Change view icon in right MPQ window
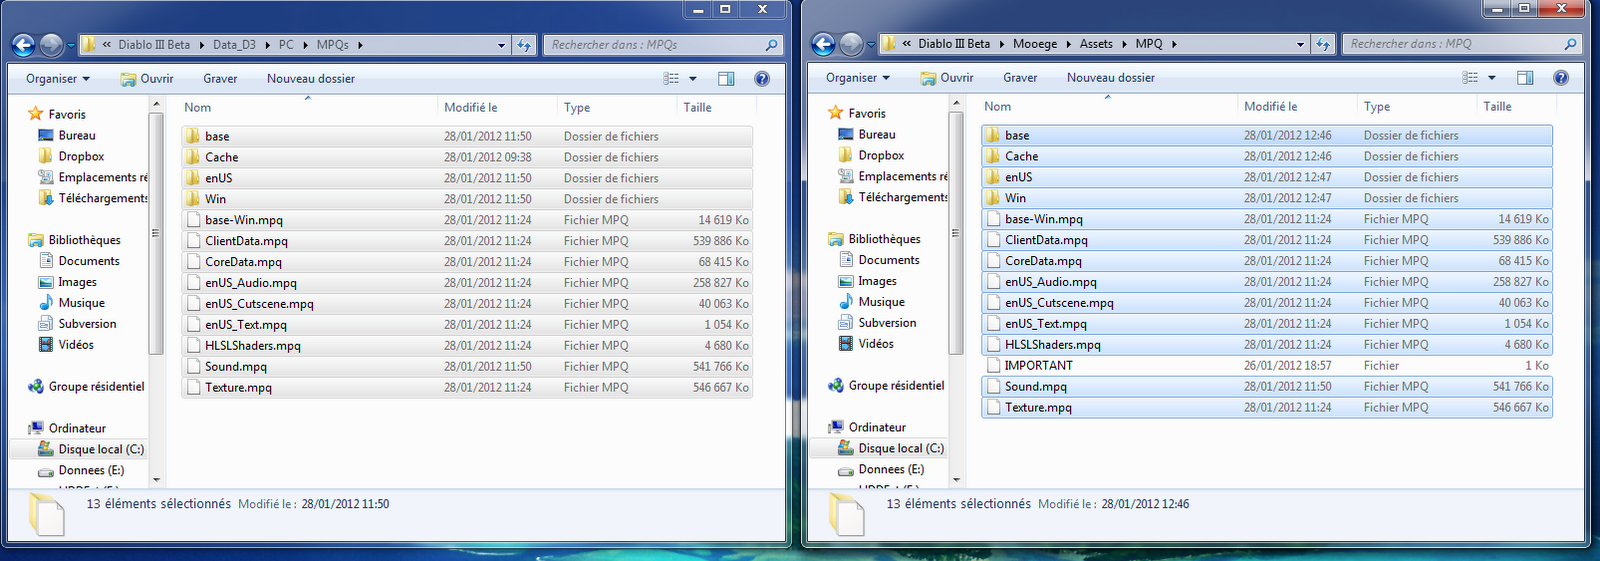 coord(1470,78)
